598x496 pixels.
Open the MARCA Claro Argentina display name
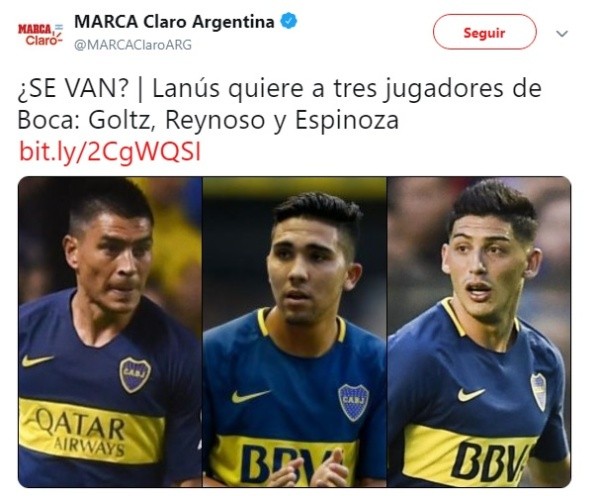[x=174, y=22]
